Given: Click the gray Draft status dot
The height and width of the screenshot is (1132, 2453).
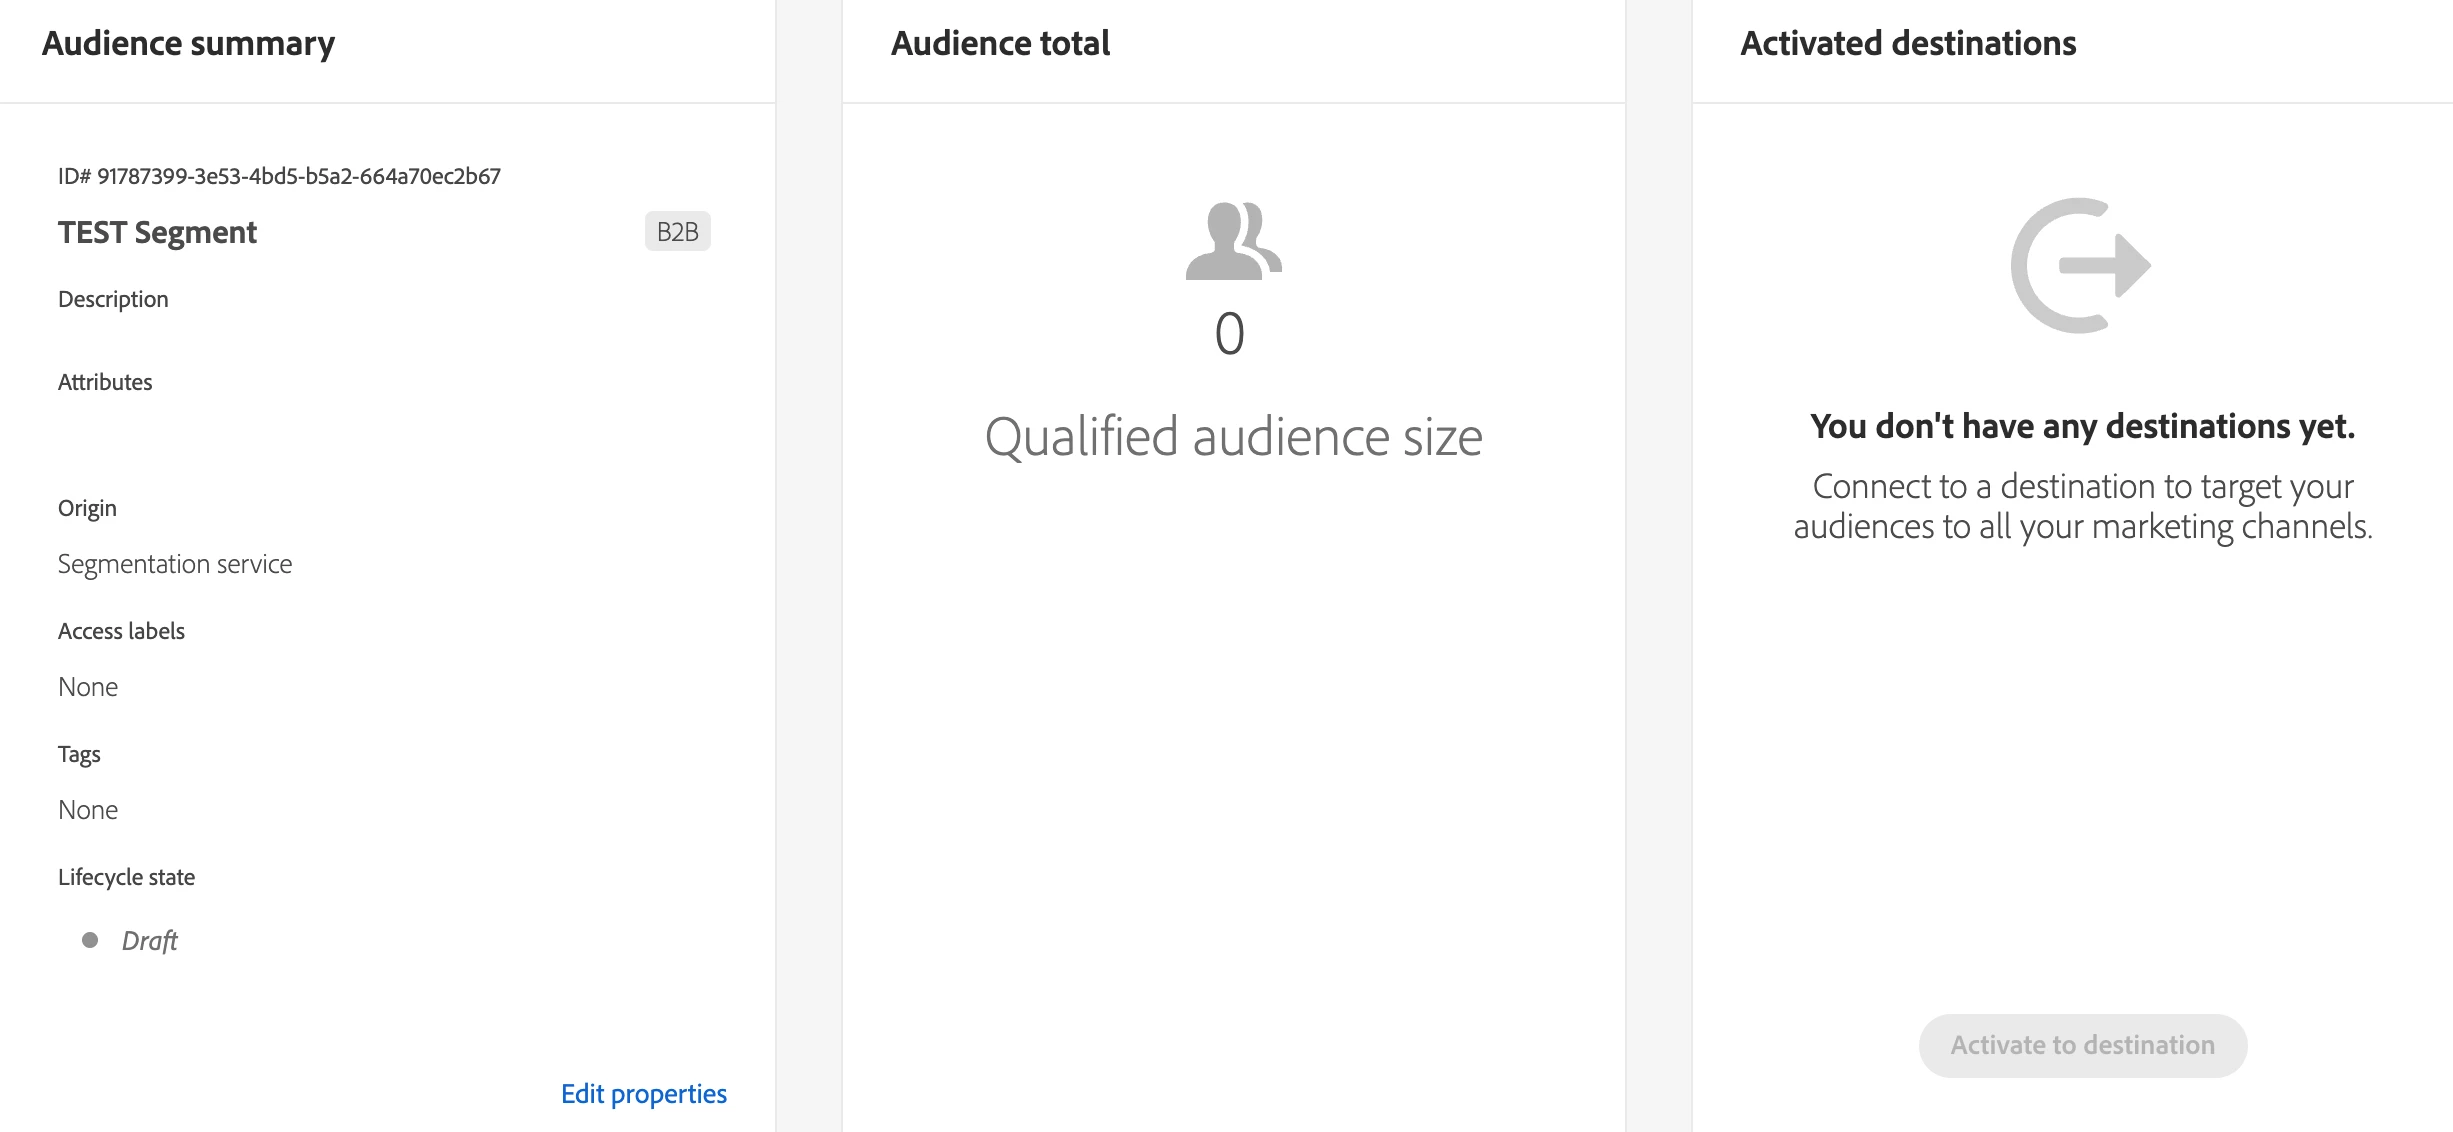Looking at the screenshot, I should click(x=90, y=940).
